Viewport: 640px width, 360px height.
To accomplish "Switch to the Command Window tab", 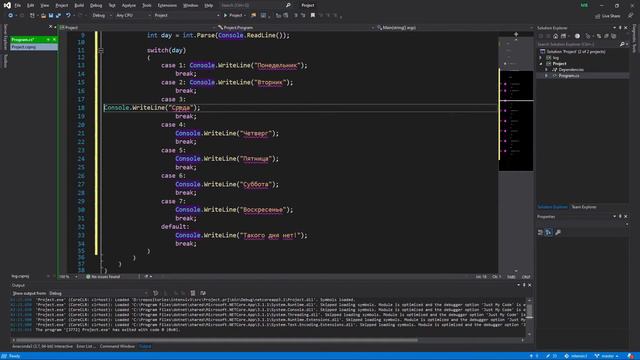I will [x=117, y=347].
